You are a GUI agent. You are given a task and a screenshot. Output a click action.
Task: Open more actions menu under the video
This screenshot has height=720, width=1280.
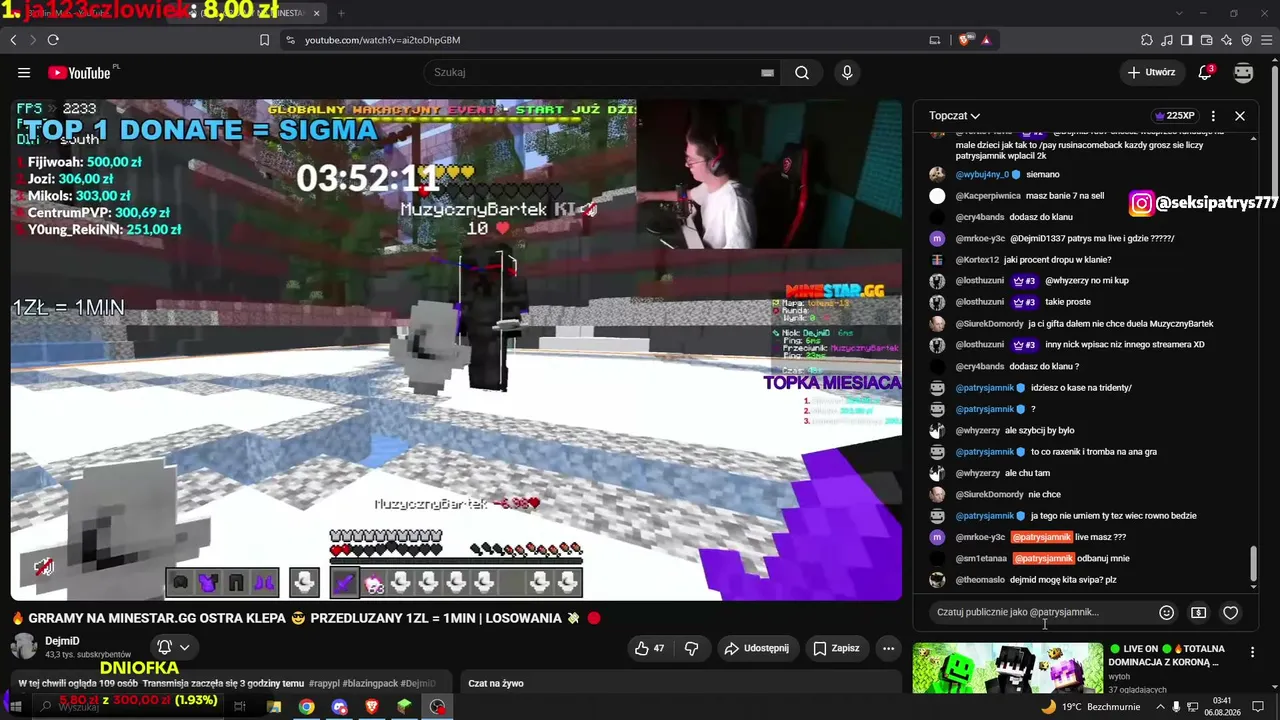pos(888,648)
